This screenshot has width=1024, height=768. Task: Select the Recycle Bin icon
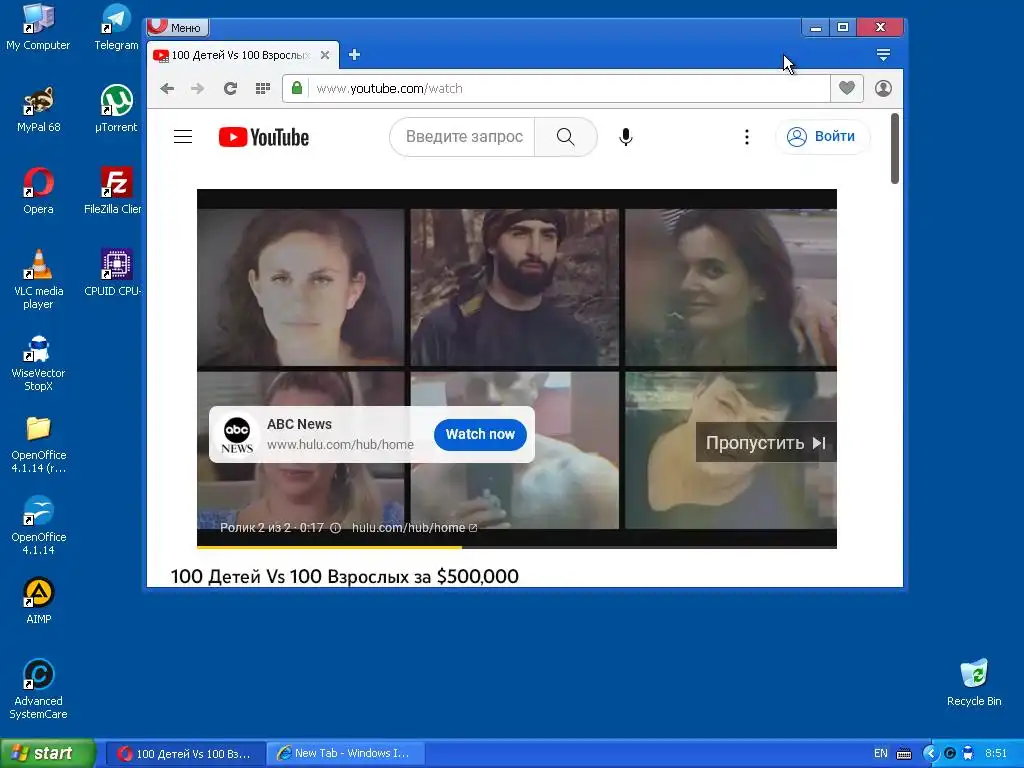[x=974, y=683]
